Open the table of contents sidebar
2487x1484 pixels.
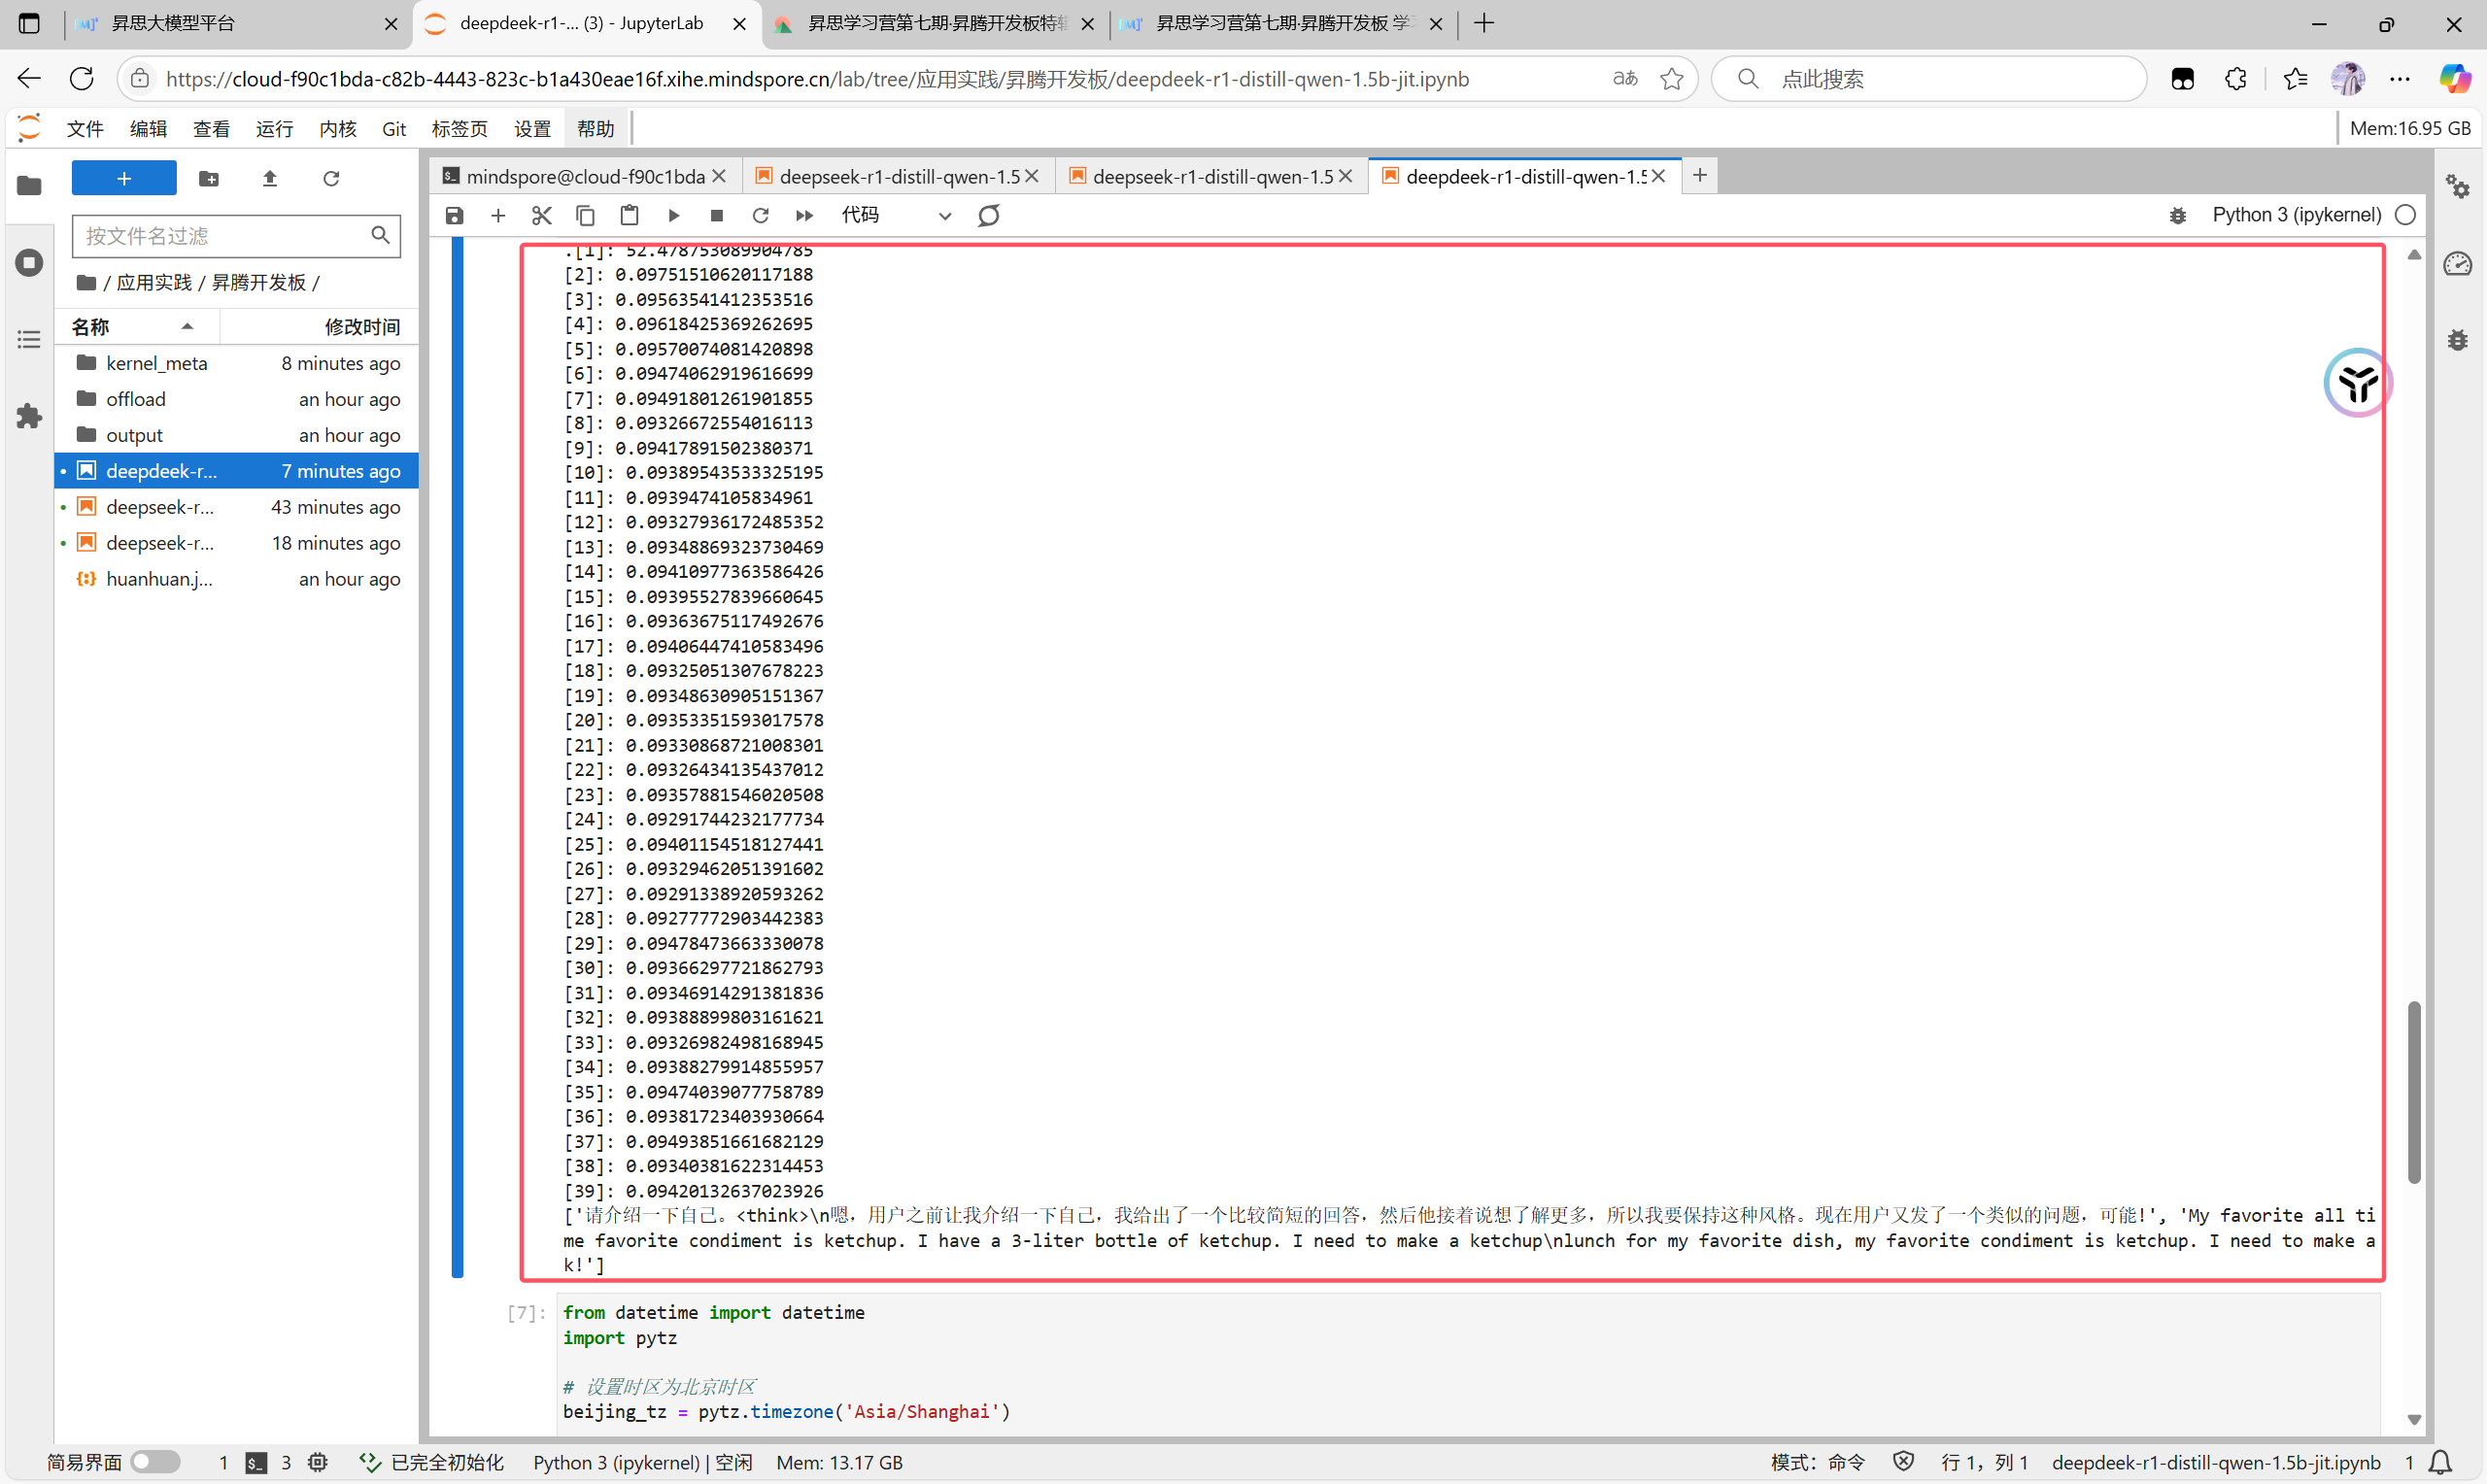[x=29, y=340]
